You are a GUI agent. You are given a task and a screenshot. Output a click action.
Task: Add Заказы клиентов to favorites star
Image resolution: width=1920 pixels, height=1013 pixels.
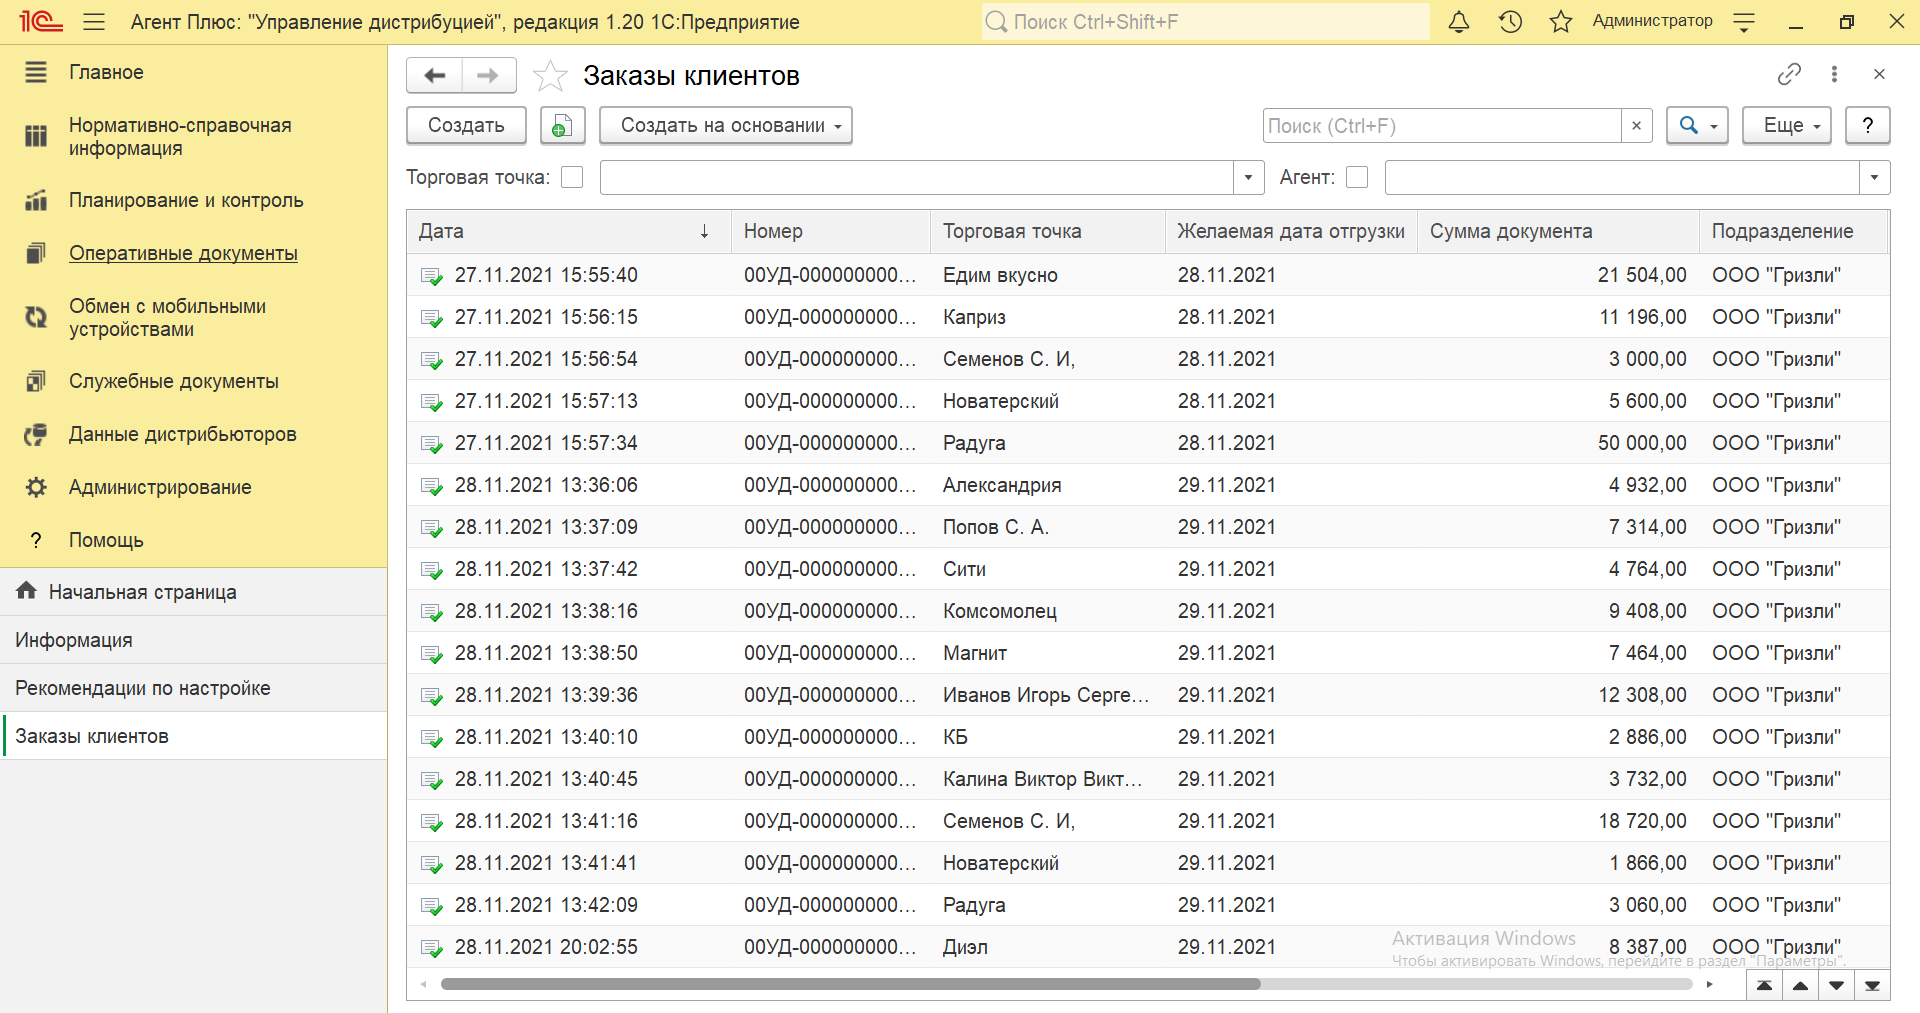click(x=550, y=76)
